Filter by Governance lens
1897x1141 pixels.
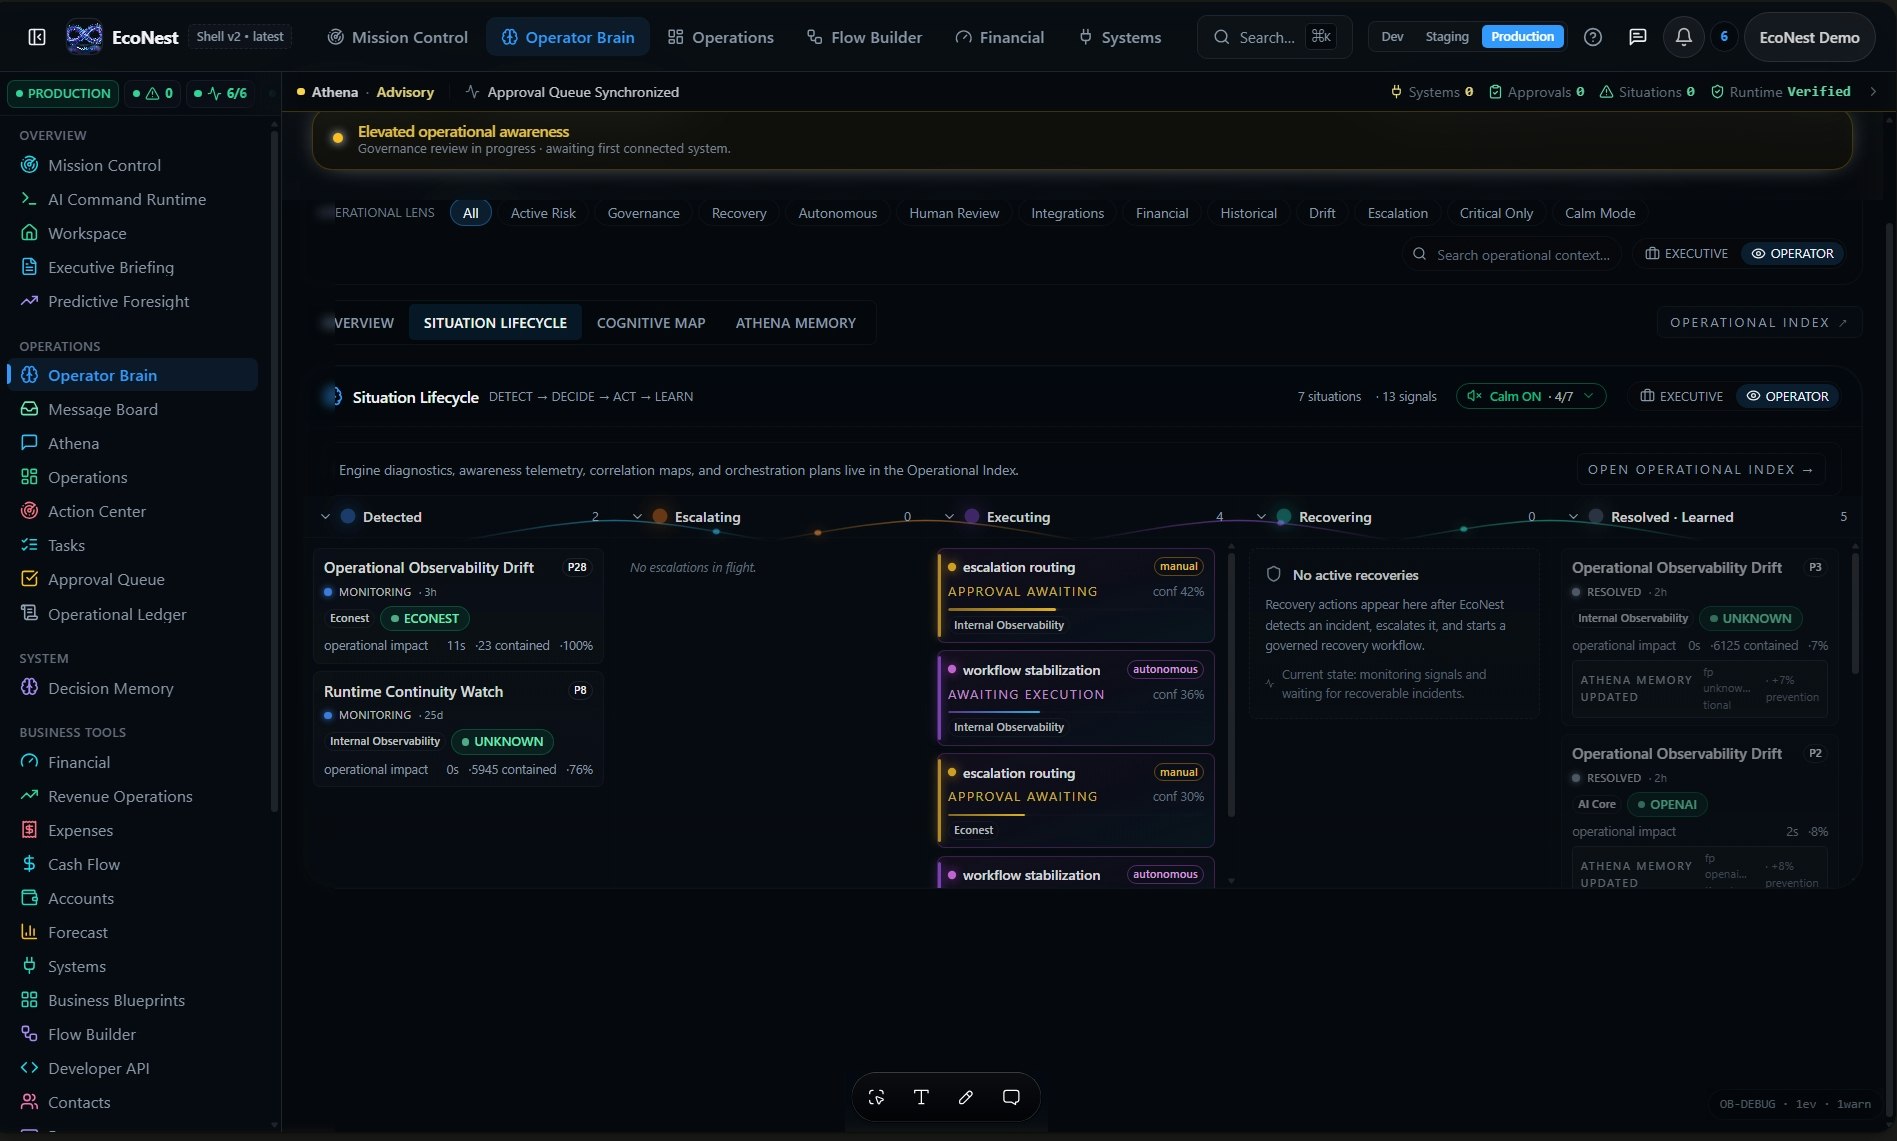pyautogui.click(x=643, y=213)
